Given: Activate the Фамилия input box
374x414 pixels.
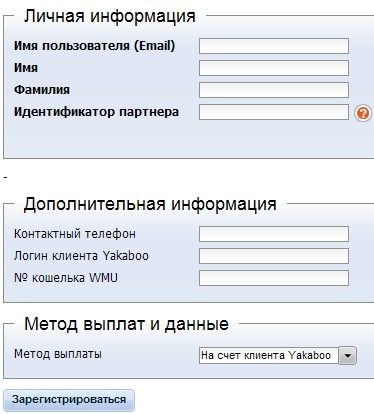Looking at the screenshot, I should [x=274, y=90].
